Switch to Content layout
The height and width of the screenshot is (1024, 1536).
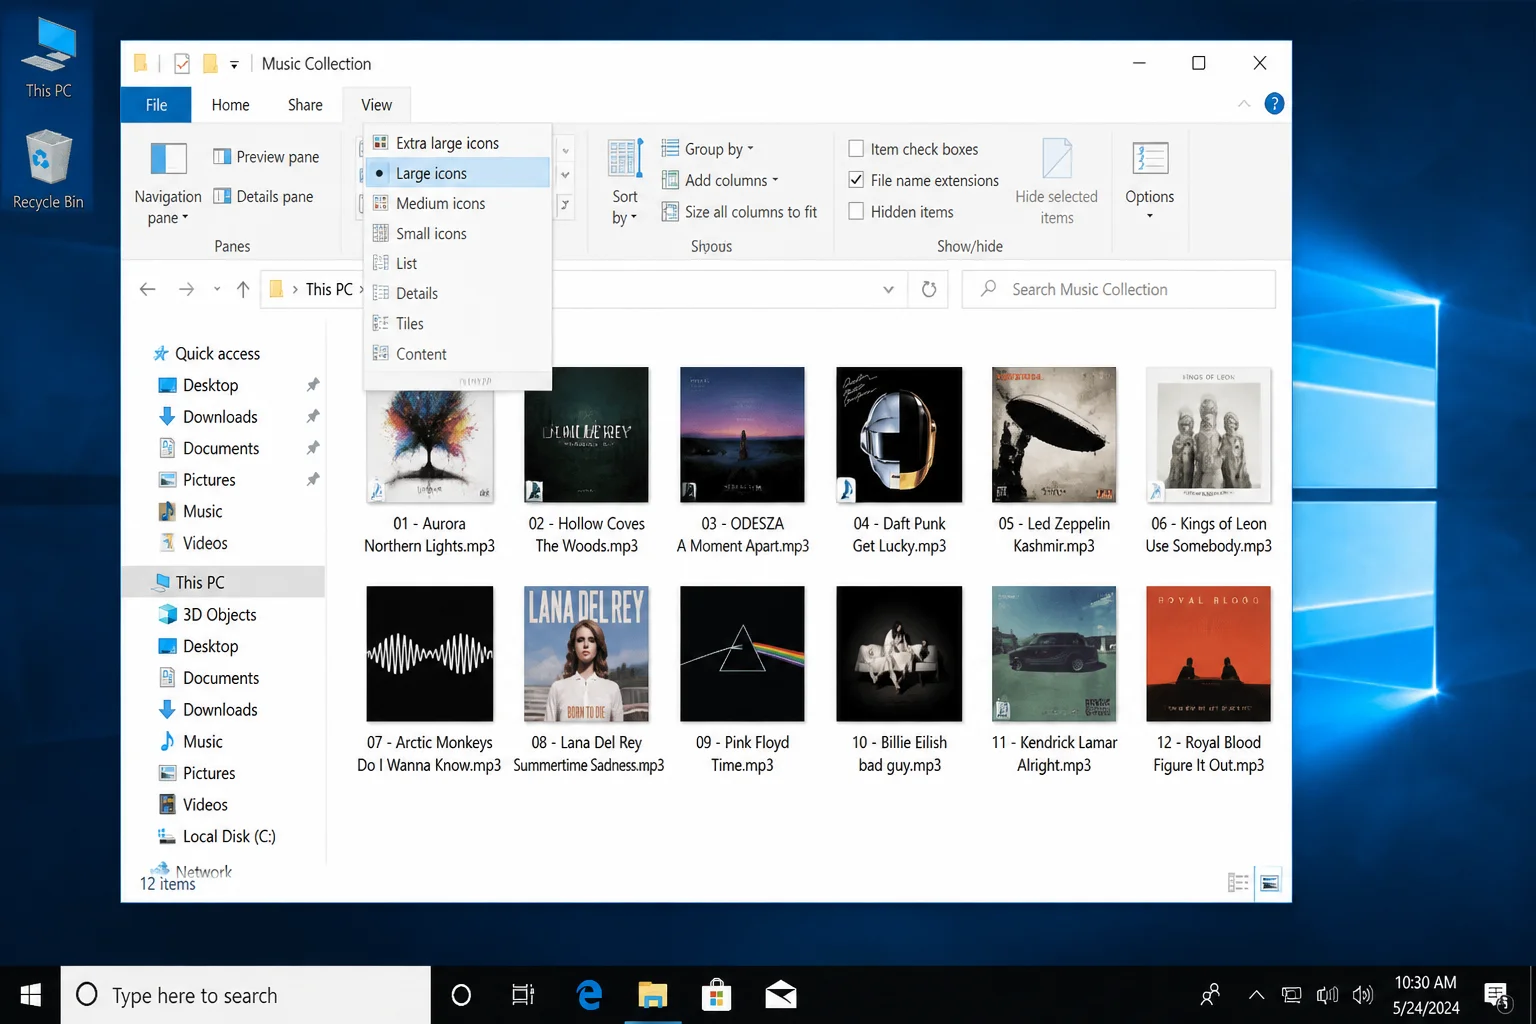[458, 354]
